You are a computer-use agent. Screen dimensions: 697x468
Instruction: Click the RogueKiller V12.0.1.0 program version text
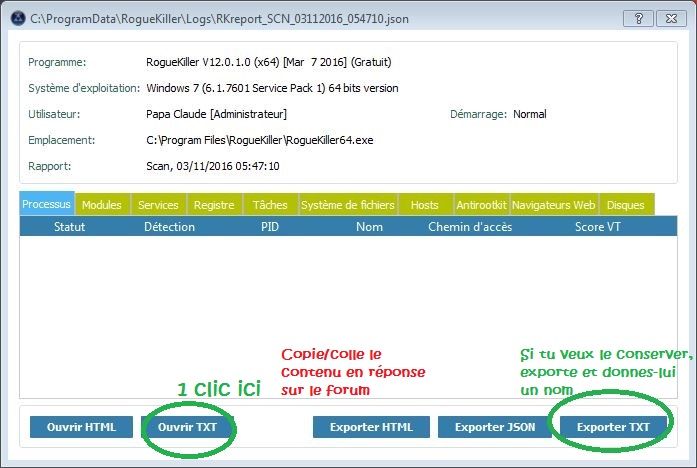point(268,62)
